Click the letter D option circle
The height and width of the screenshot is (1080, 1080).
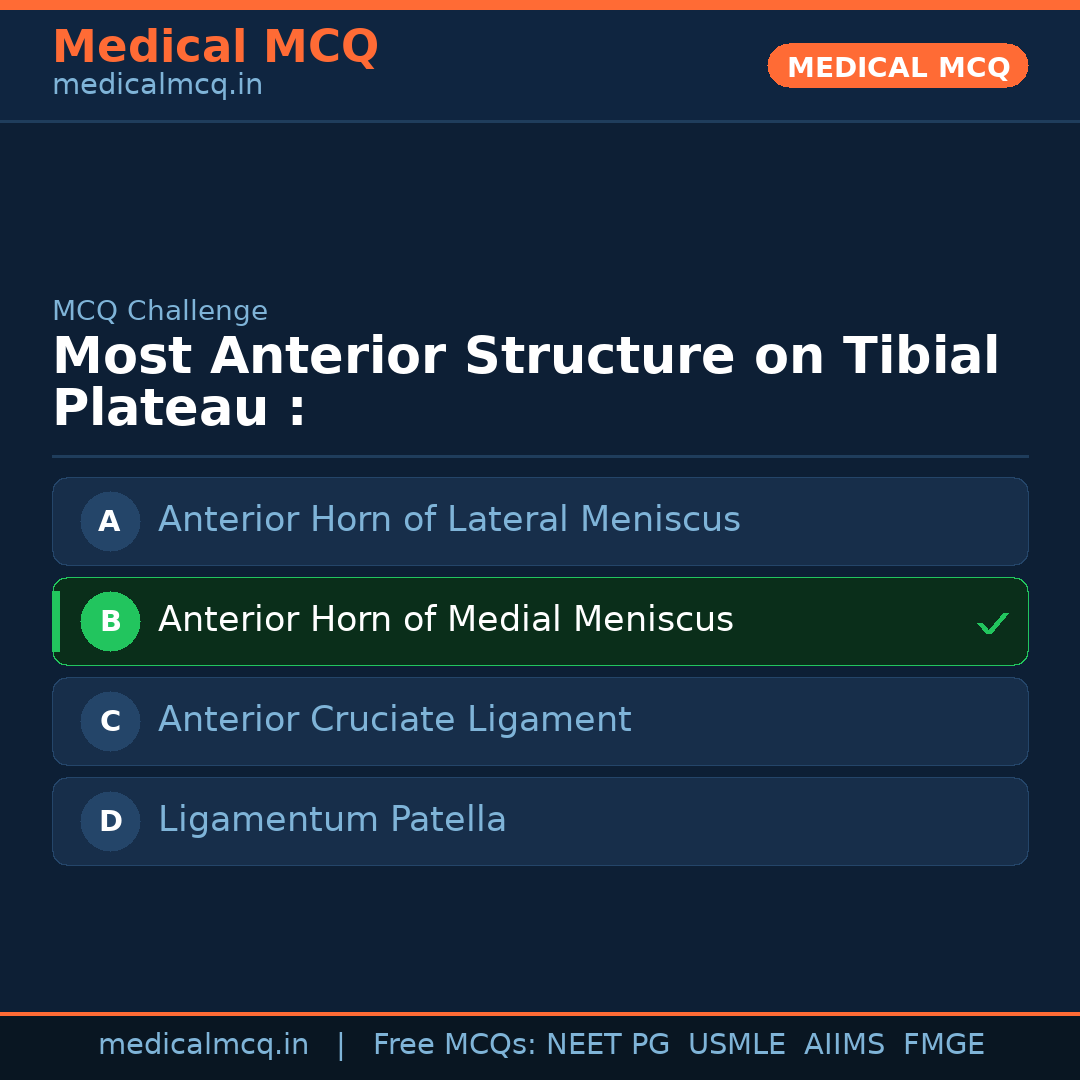tap(110, 821)
